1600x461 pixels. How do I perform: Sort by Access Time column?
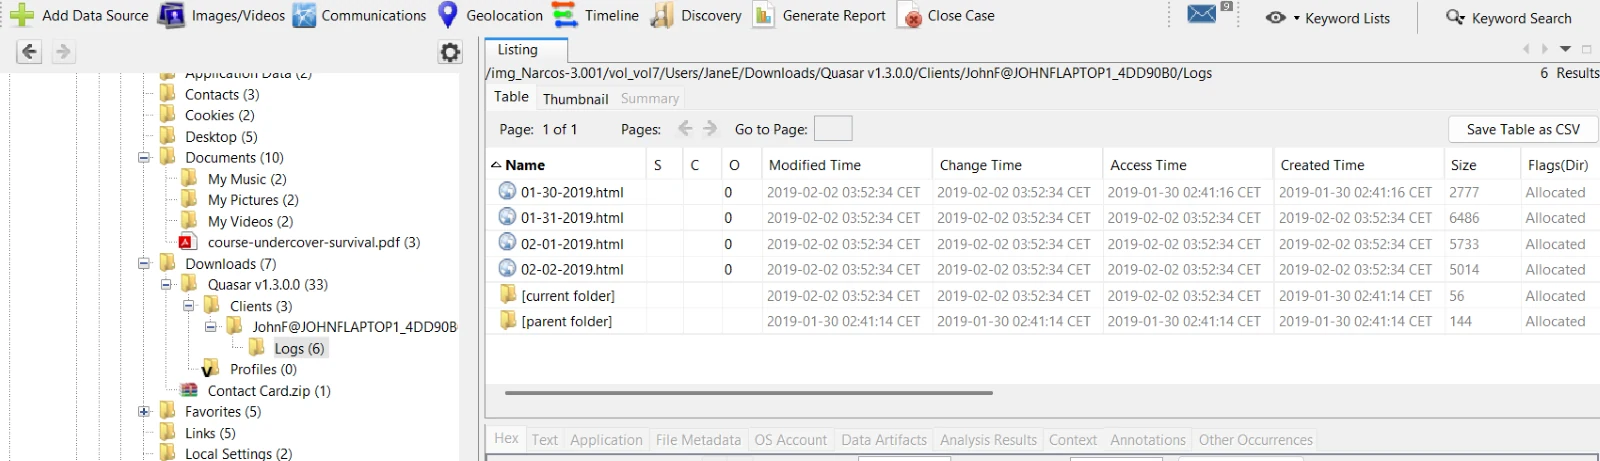(1187, 165)
